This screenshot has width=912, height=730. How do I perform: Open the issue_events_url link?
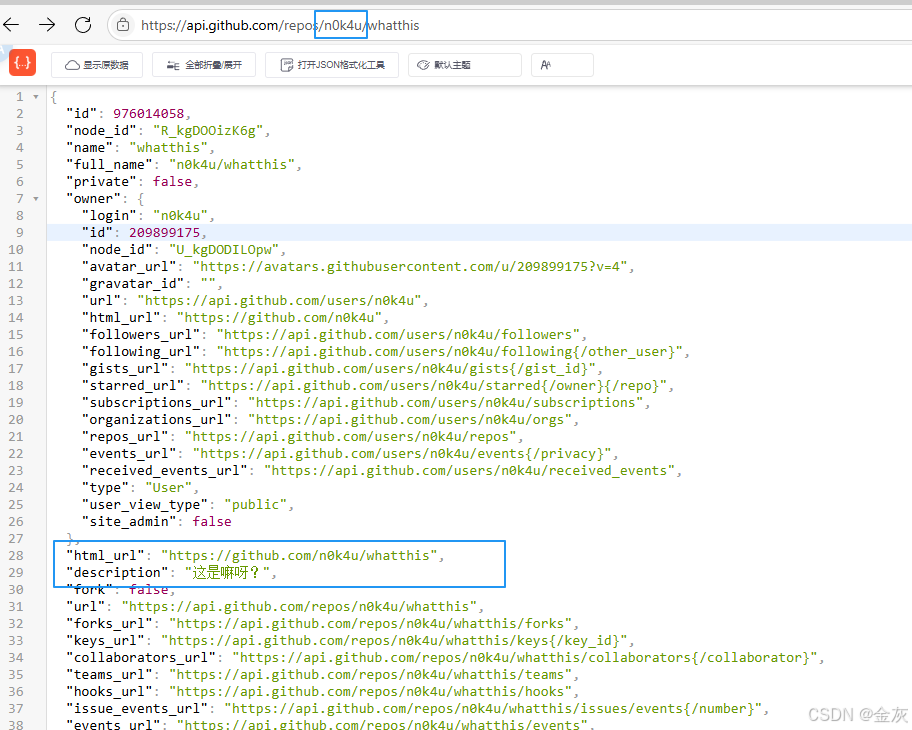tap(493, 708)
